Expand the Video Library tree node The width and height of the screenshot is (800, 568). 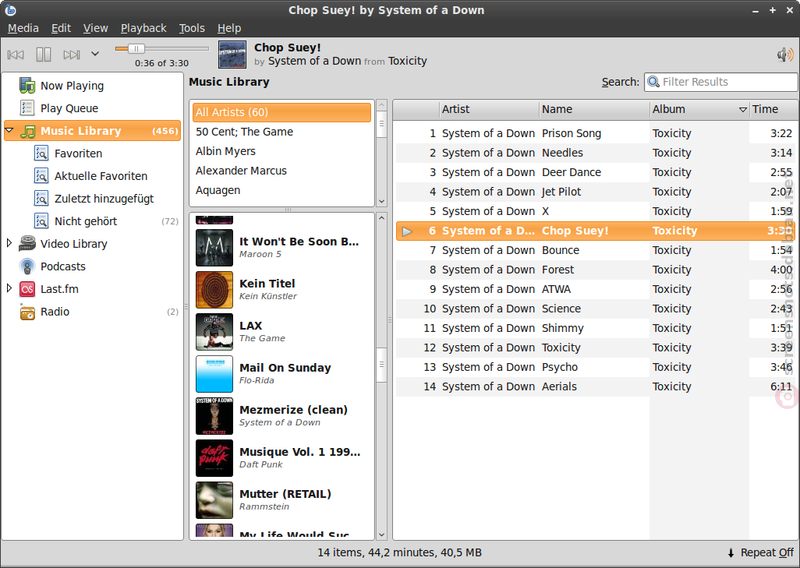(9, 243)
